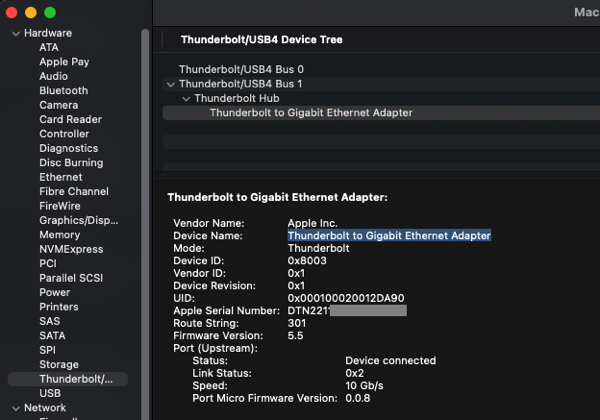
Task: Click the highlighted Device Name value text
Action: pyautogui.click(x=389, y=236)
